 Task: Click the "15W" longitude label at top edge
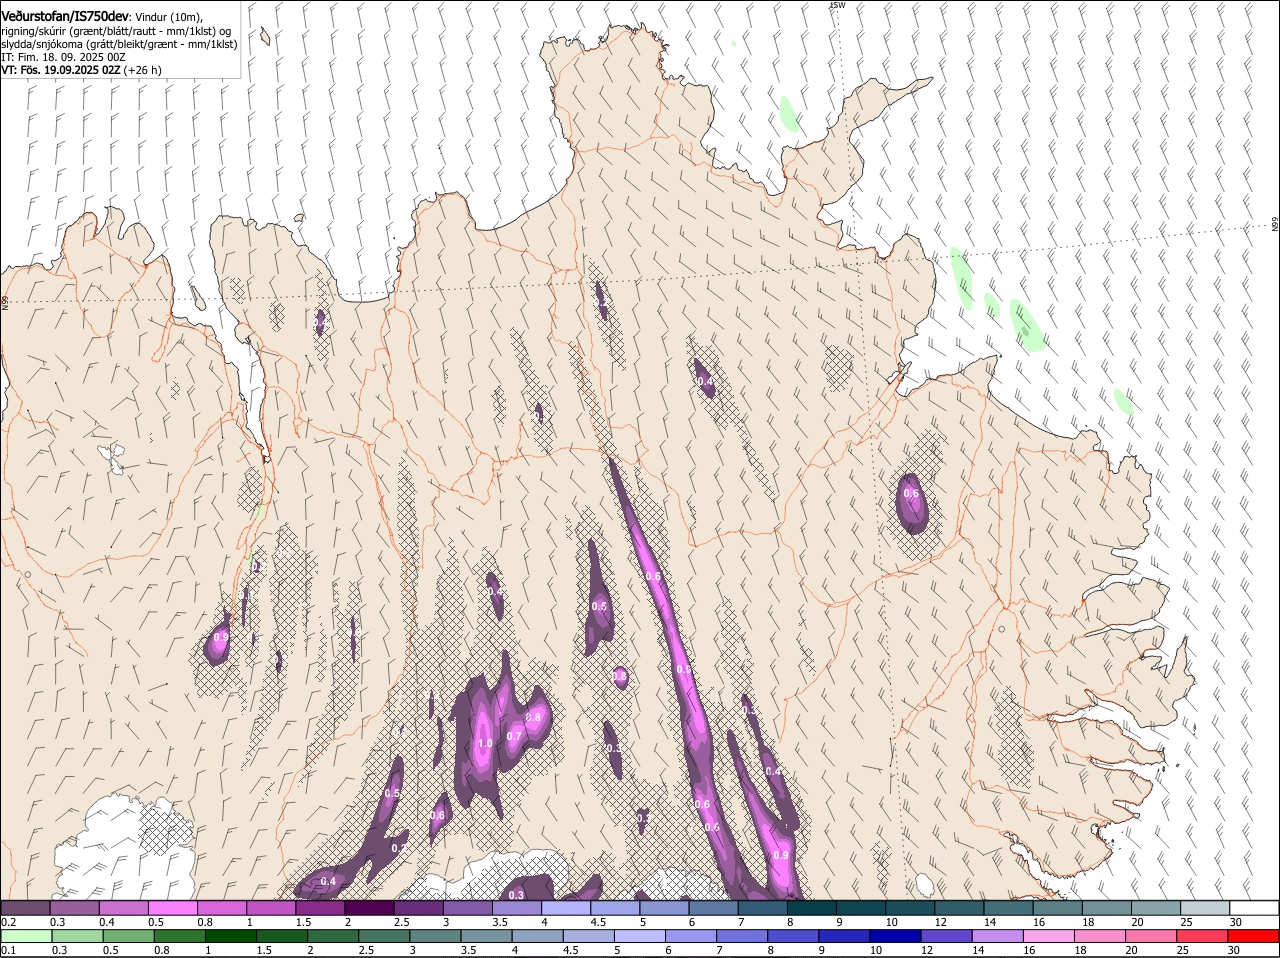point(838,5)
